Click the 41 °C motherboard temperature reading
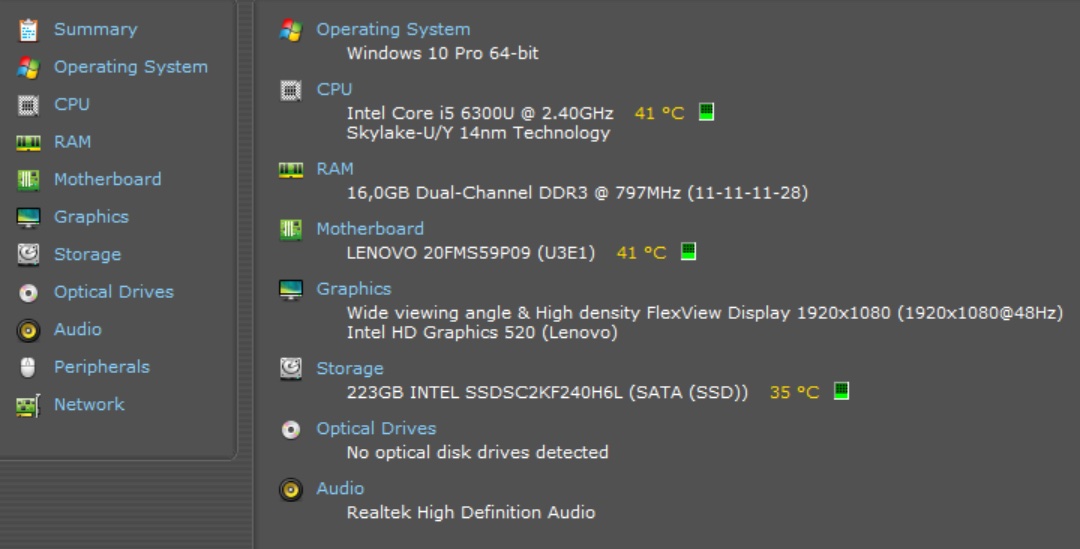 coord(641,253)
